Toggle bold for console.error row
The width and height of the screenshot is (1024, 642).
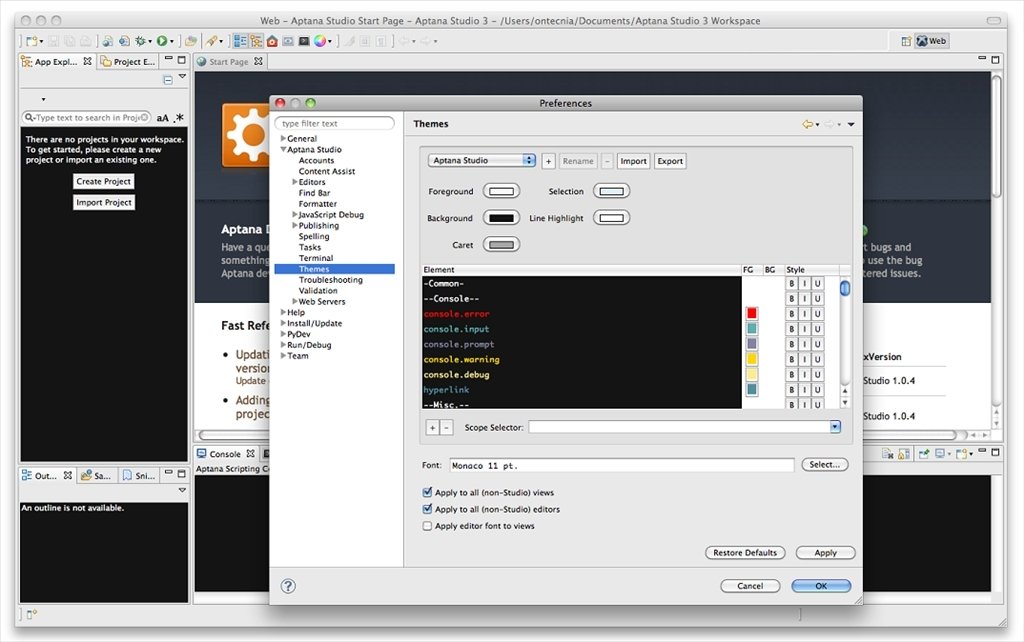click(792, 314)
